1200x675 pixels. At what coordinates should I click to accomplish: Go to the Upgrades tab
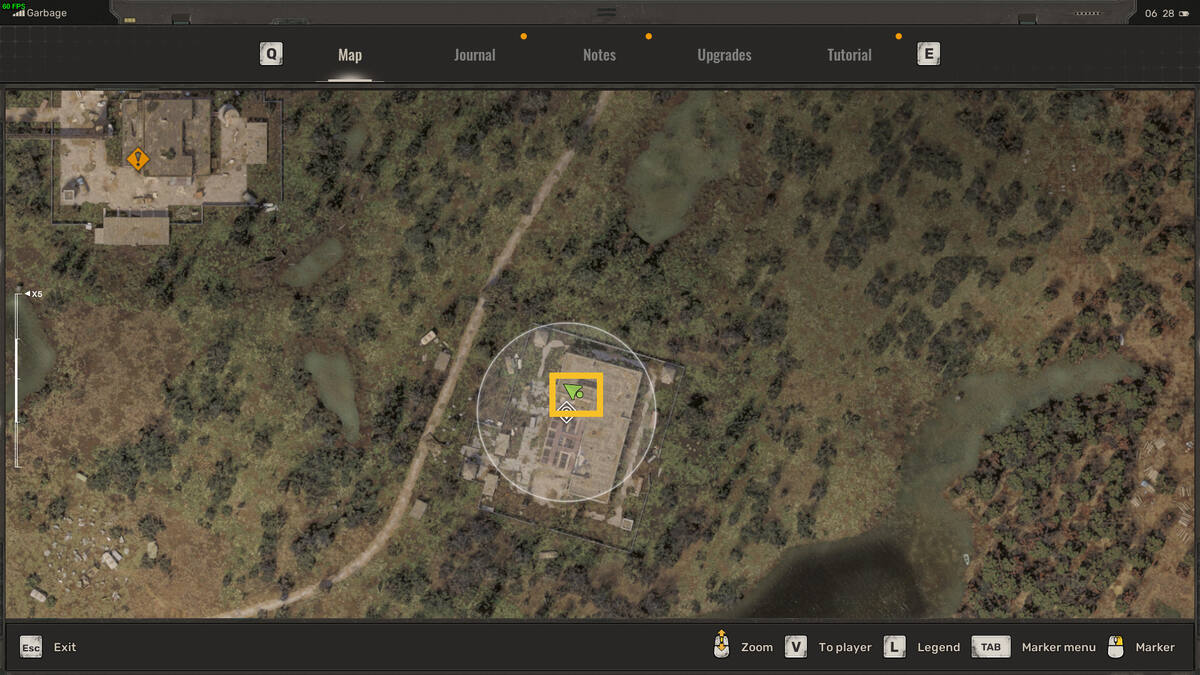tap(724, 55)
